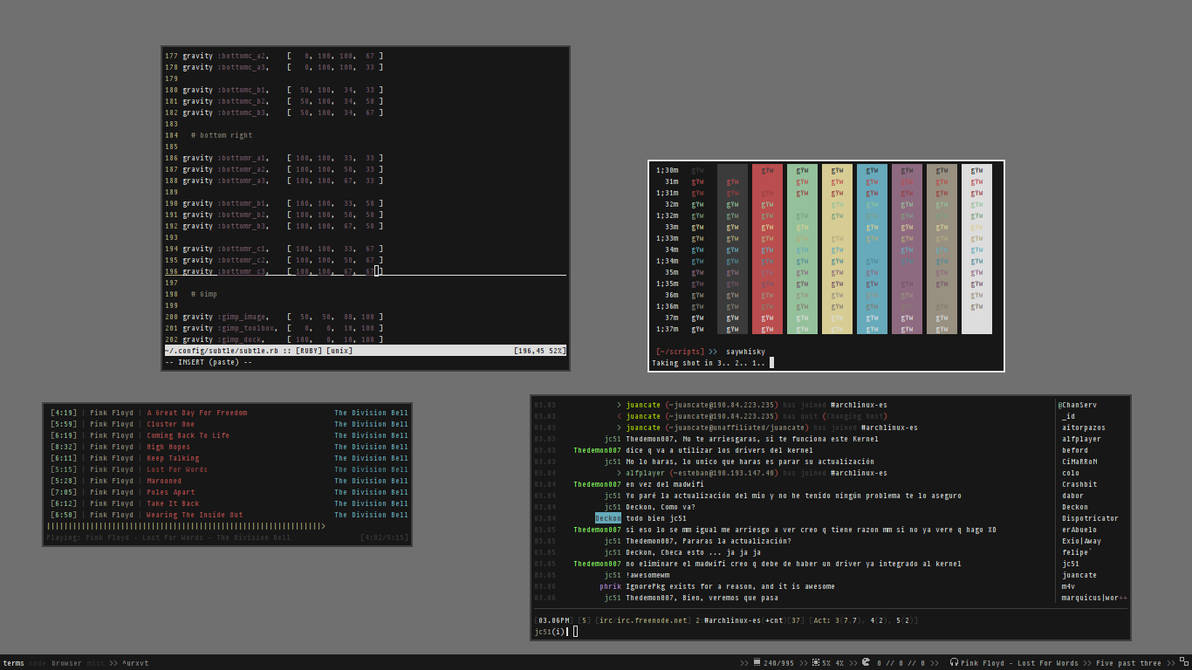Click @ChanServ in the IRC nick list

click(1076, 405)
